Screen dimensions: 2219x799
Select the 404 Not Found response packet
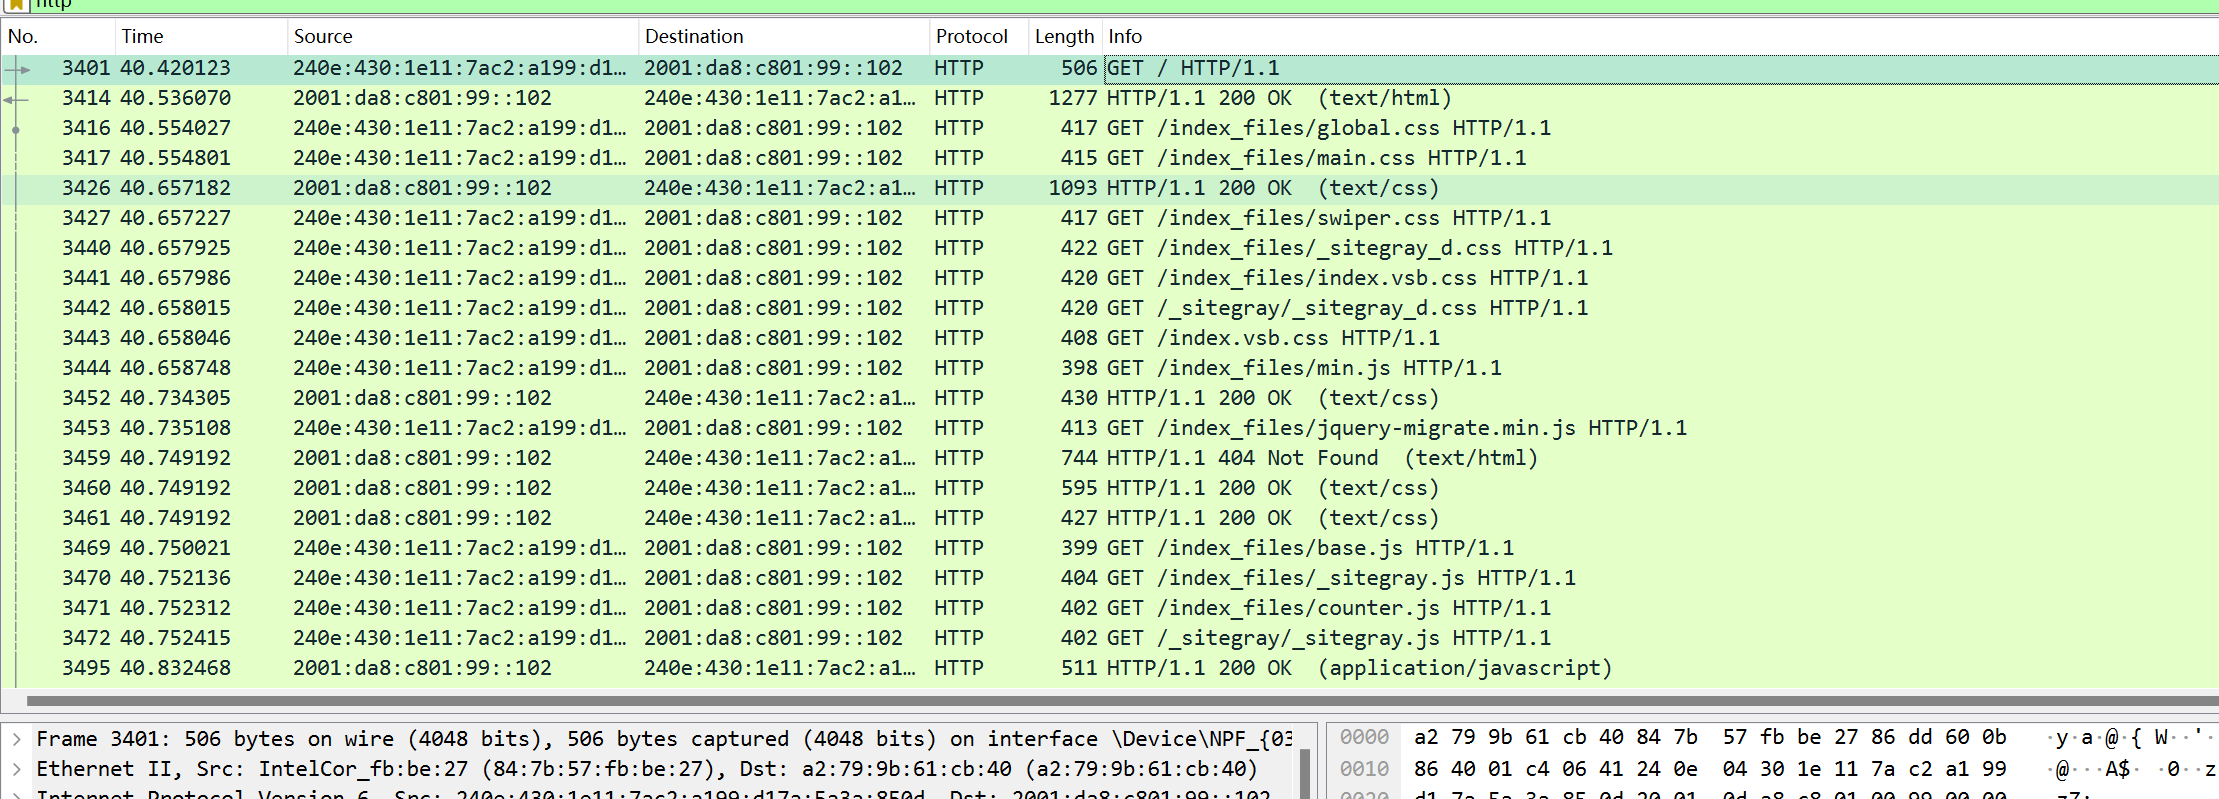pos(1110,458)
